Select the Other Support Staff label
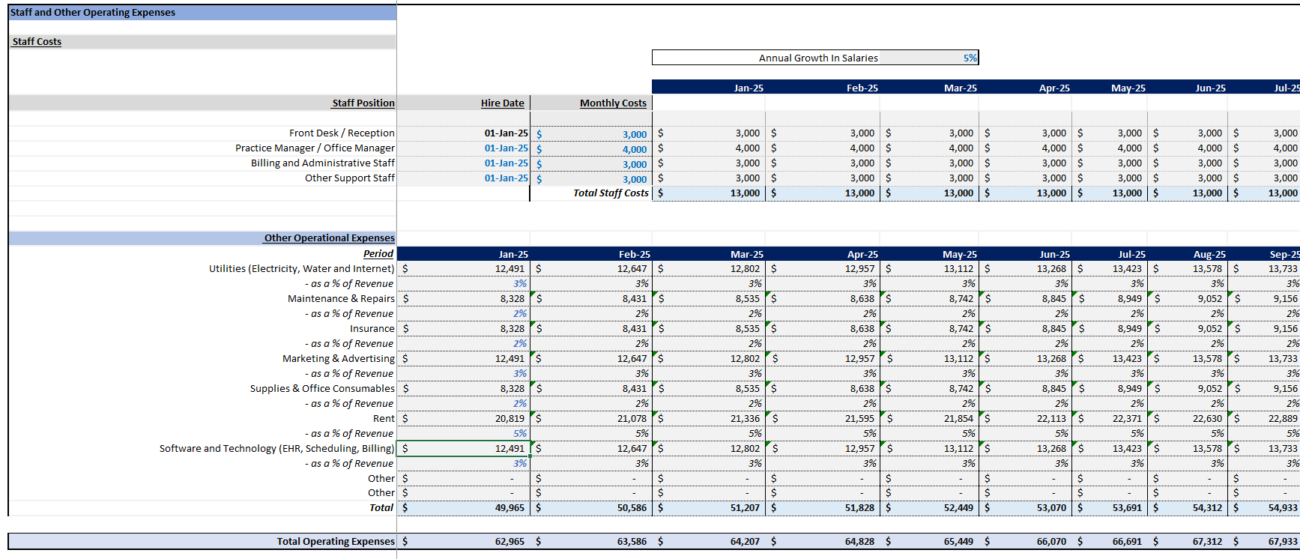The width and height of the screenshot is (1300, 559). (350, 178)
